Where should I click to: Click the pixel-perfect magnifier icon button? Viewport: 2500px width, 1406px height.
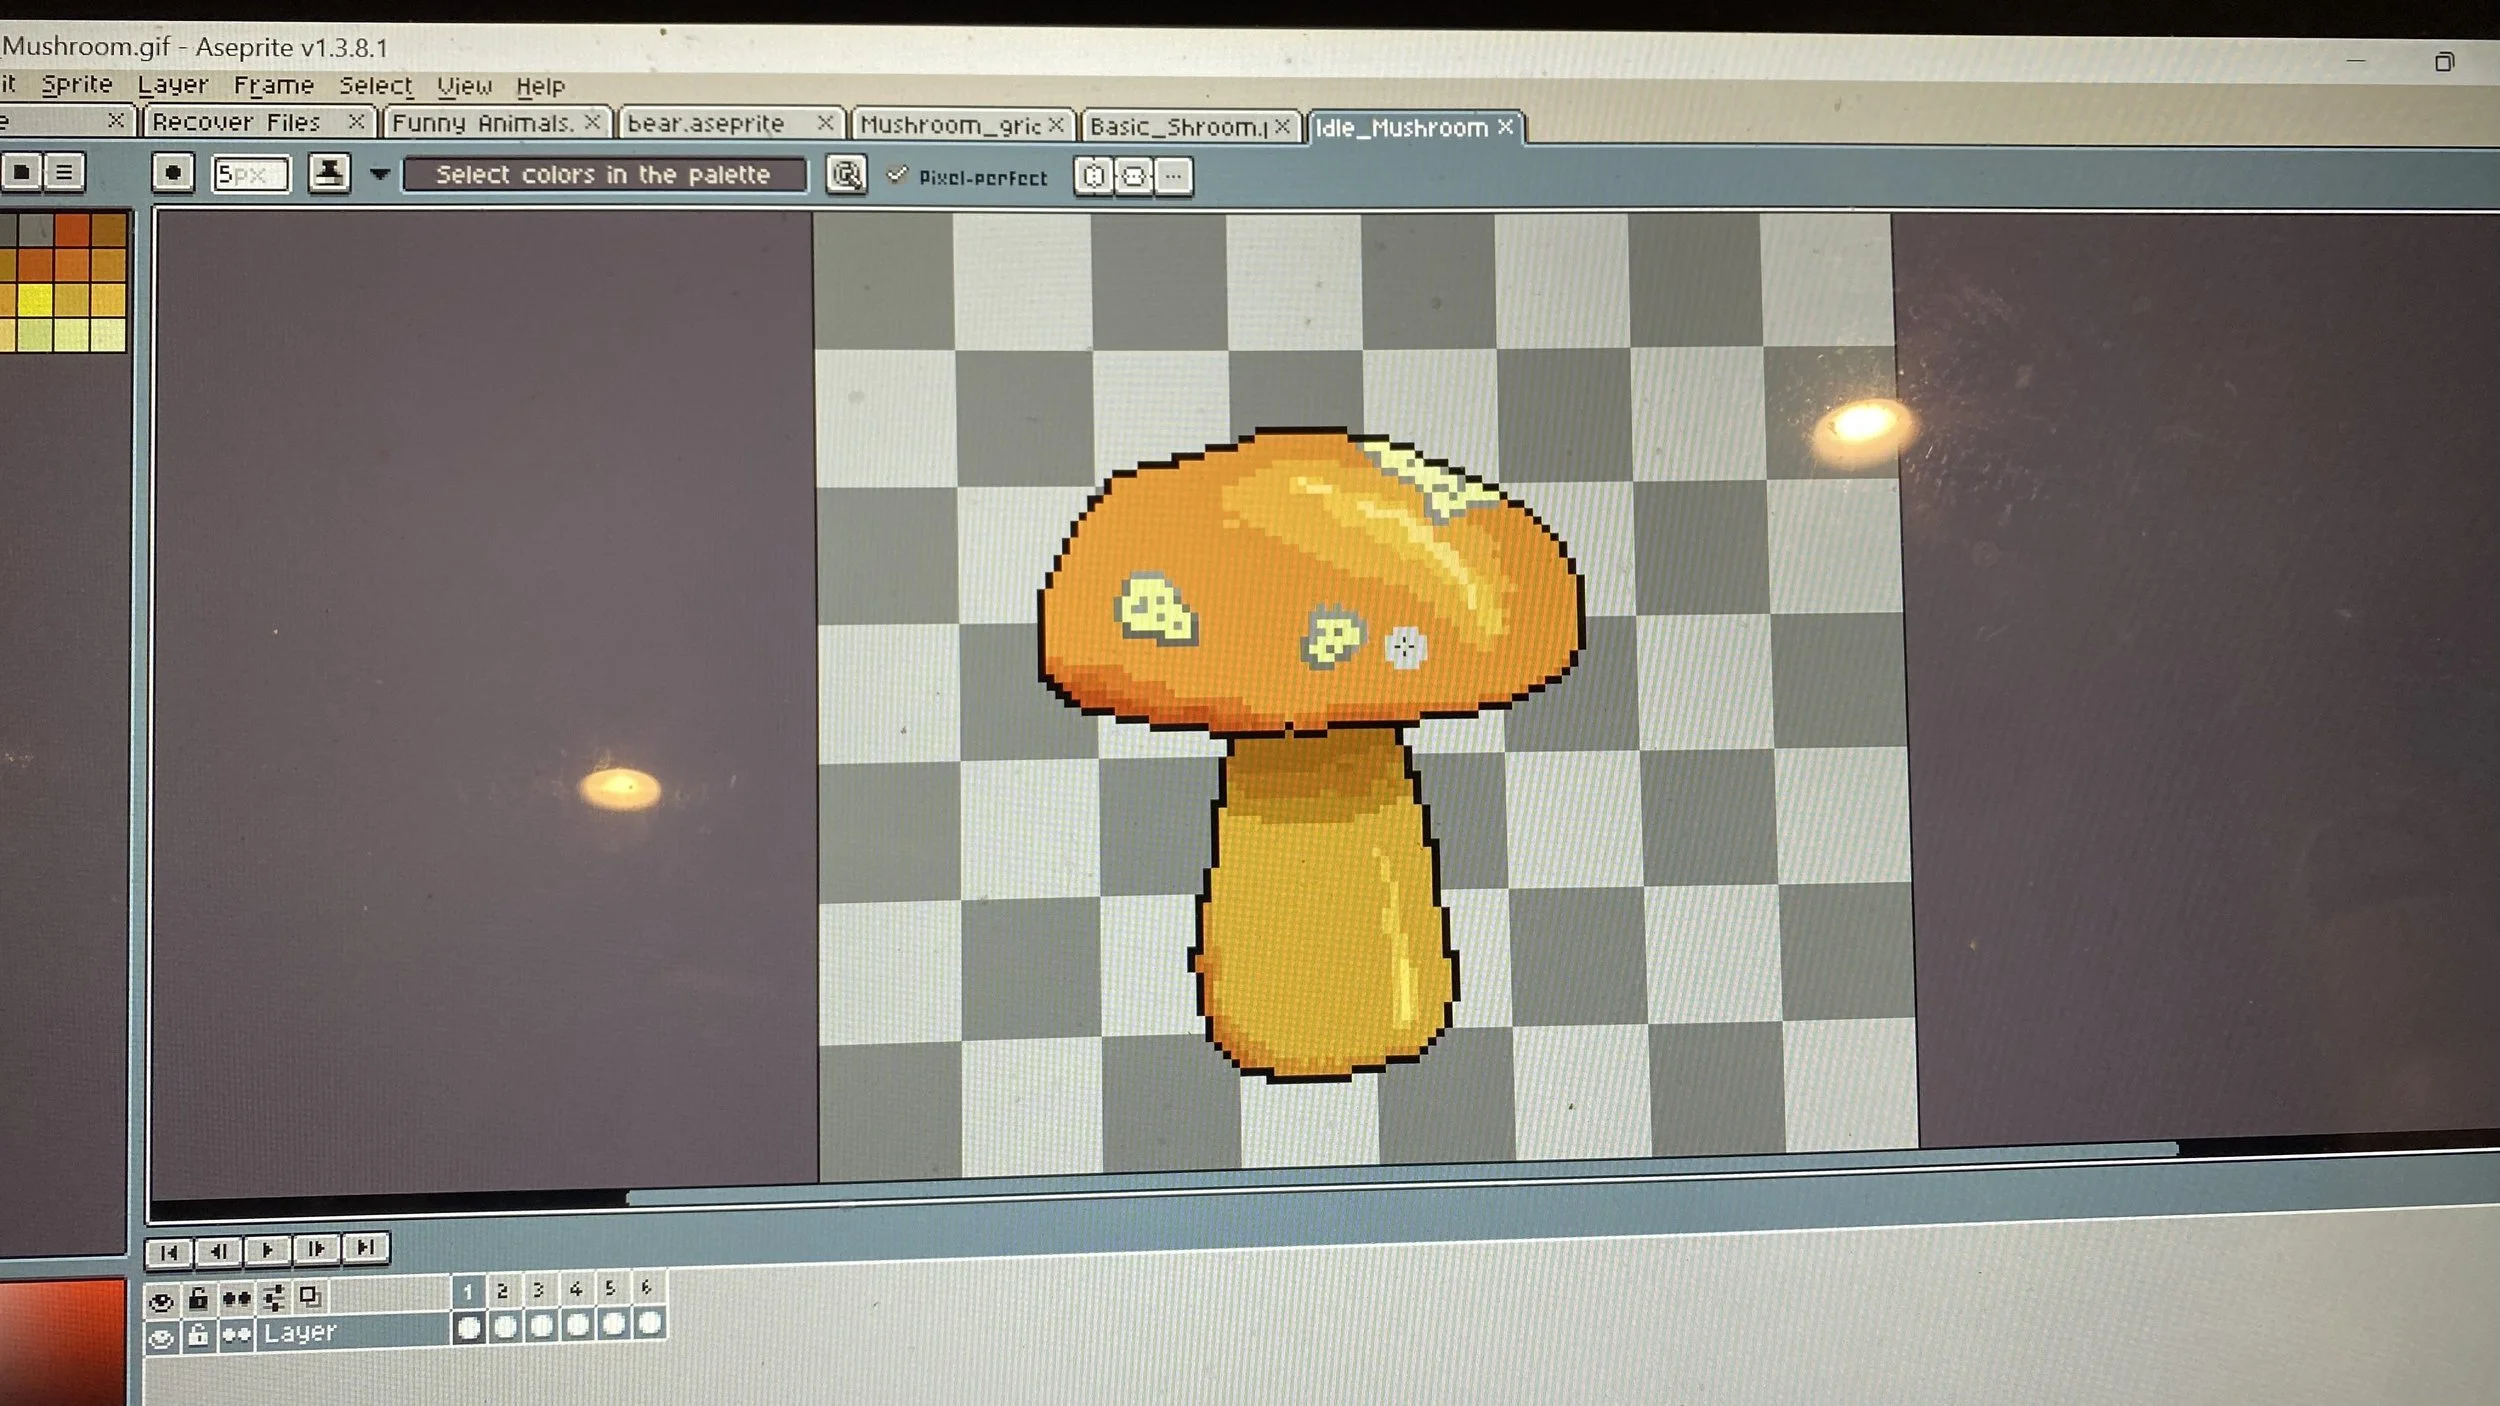point(846,175)
